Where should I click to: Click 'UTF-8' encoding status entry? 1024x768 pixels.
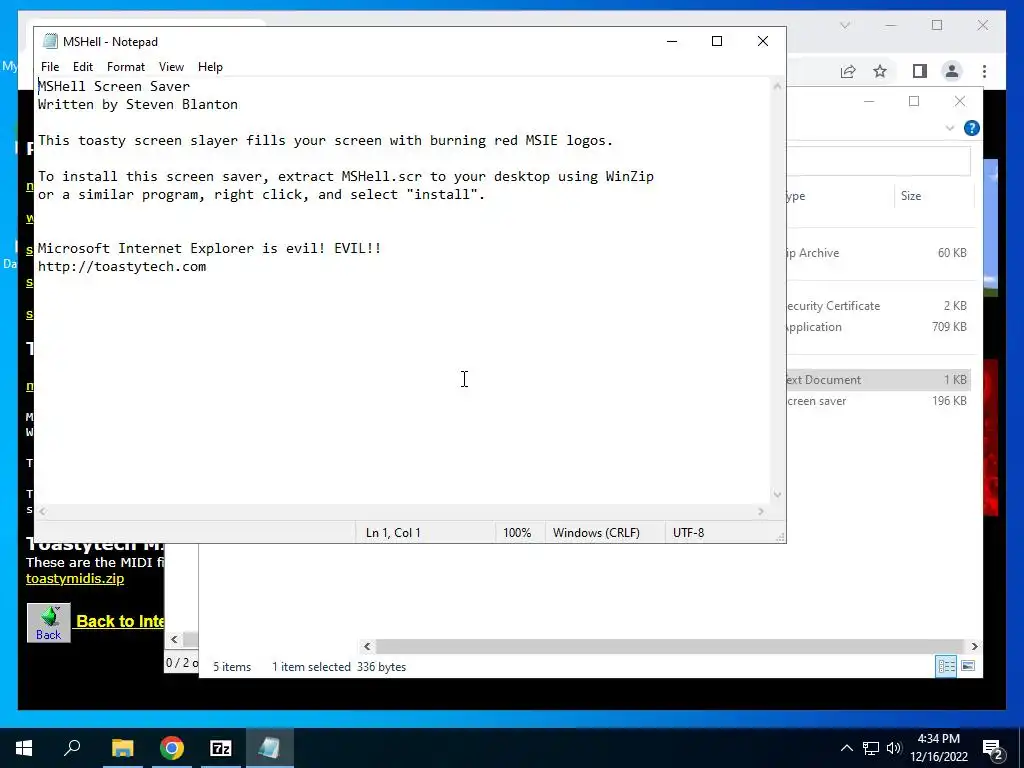pos(688,533)
